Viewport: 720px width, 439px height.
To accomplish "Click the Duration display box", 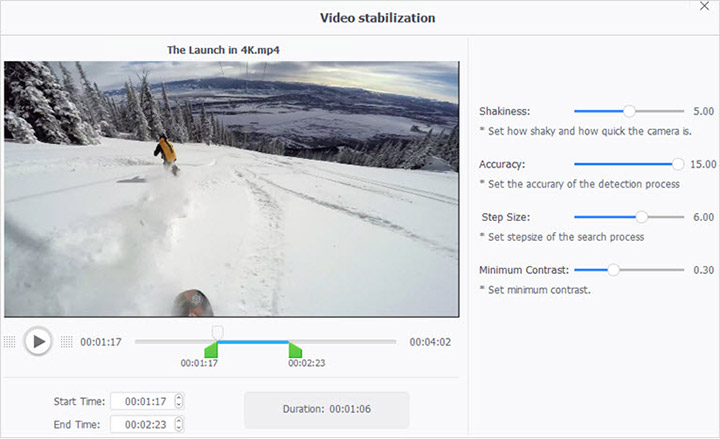I will click(326, 410).
